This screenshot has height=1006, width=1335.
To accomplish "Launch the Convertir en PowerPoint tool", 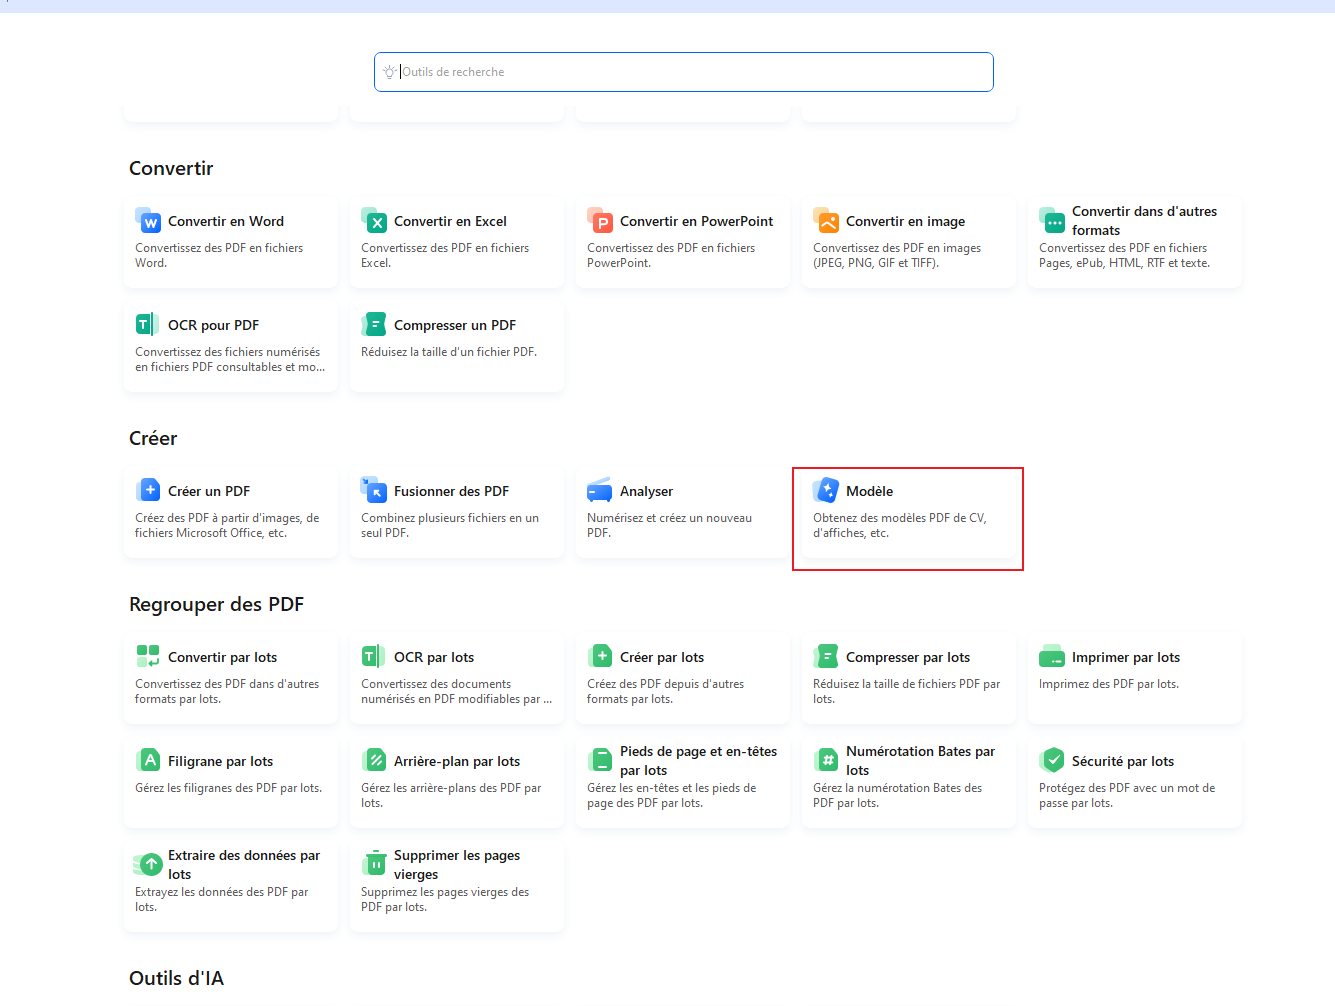I will [x=696, y=221].
